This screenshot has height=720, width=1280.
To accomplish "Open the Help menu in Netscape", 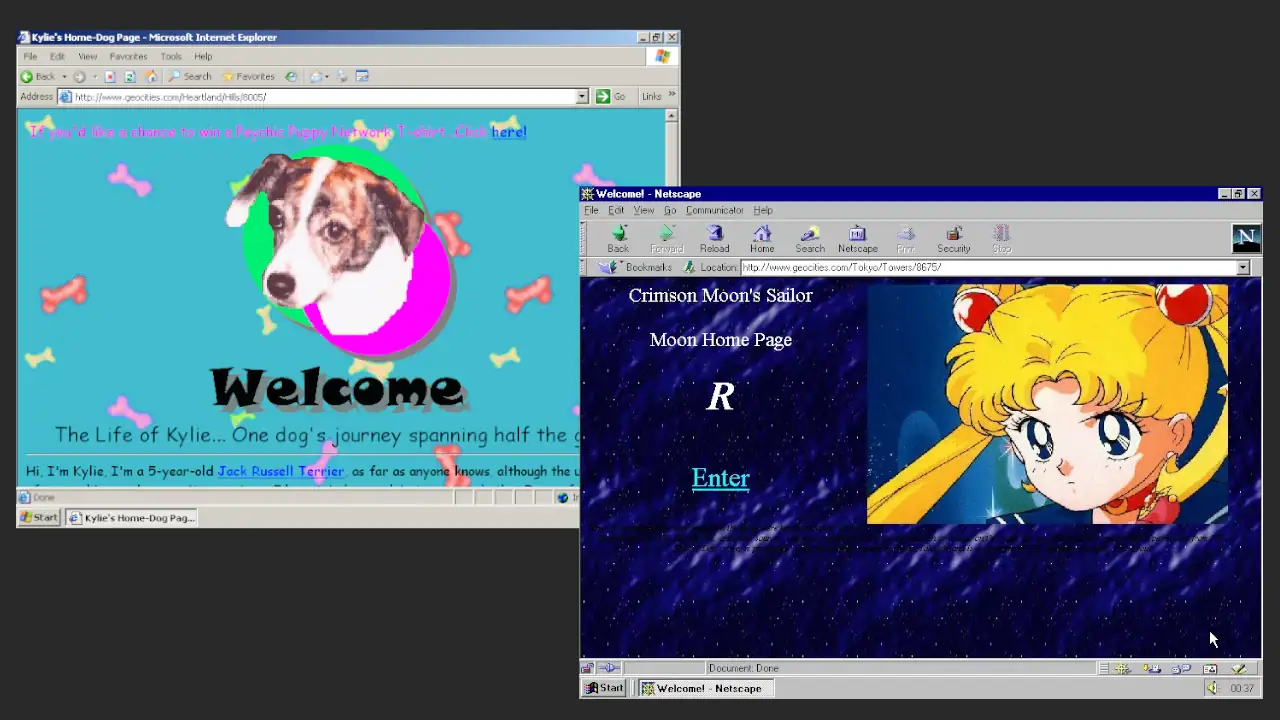I will coord(763,210).
